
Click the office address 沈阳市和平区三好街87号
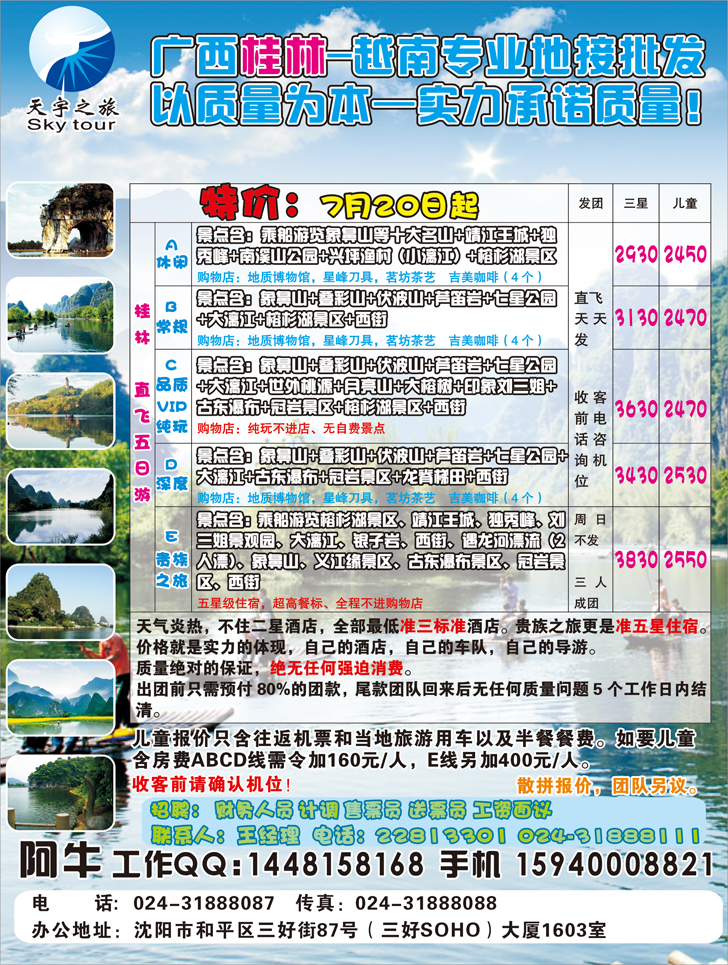pyautogui.click(x=246, y=929)
